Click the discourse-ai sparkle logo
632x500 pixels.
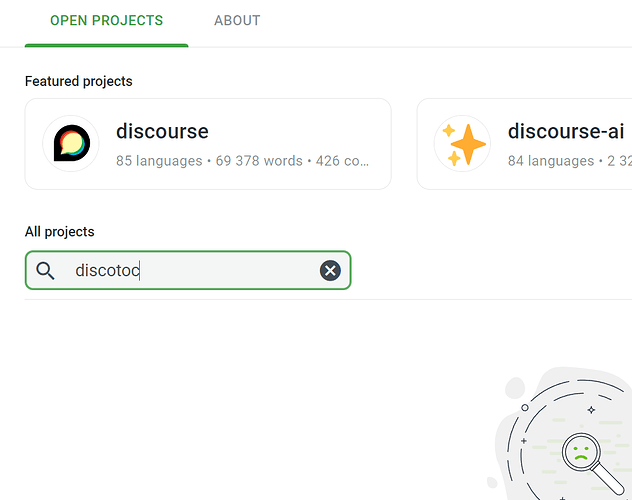click(462, 143)
